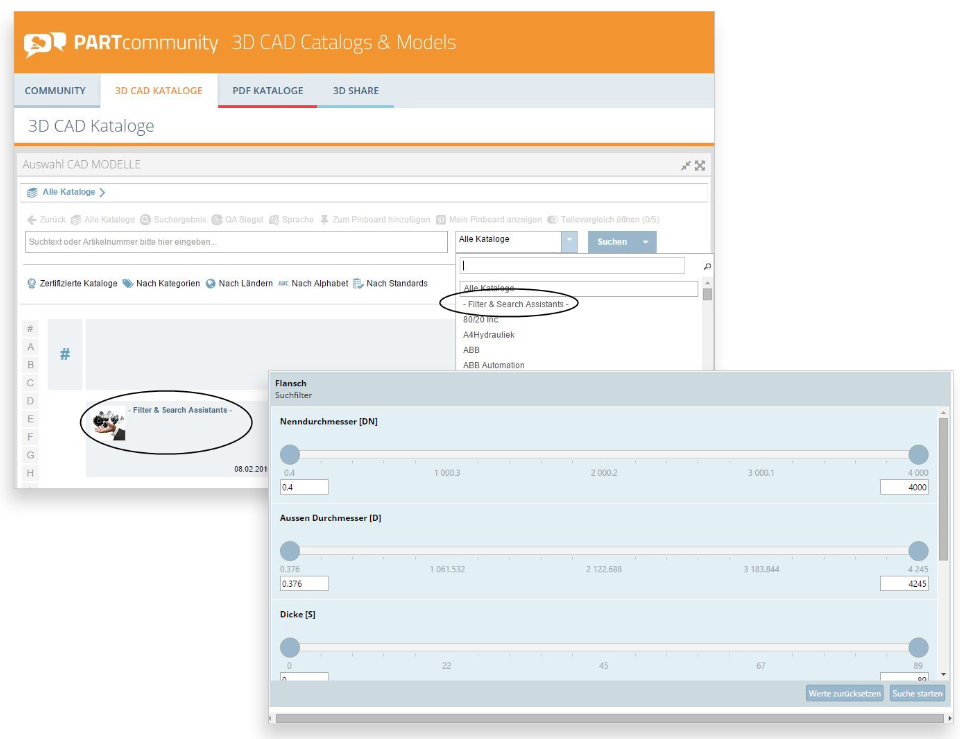This screenshot has width=960, height=739.
Task: Click the catalog dropdown list scrollbar
Action: pos(707,294)
